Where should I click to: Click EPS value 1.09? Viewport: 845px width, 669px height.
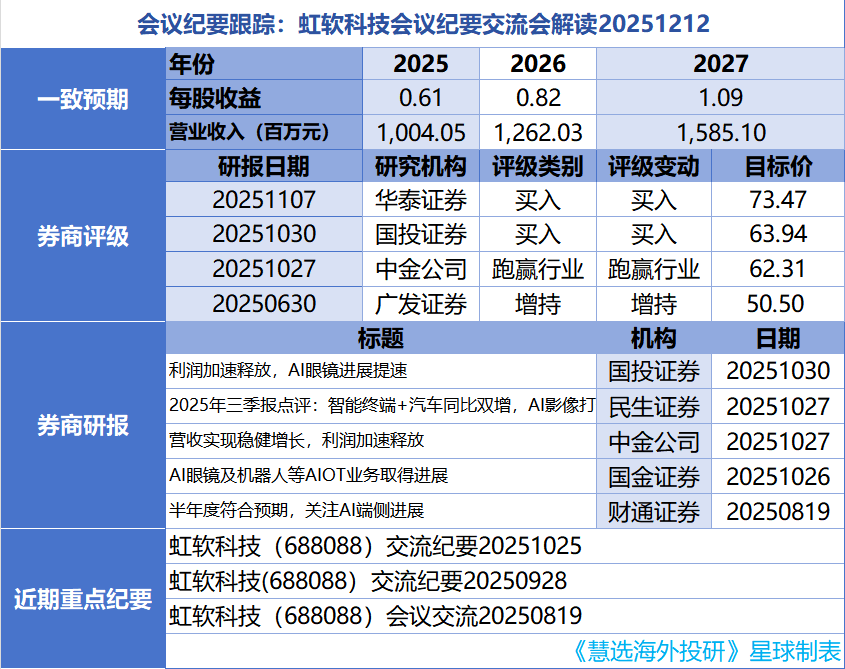pos(721,98)
